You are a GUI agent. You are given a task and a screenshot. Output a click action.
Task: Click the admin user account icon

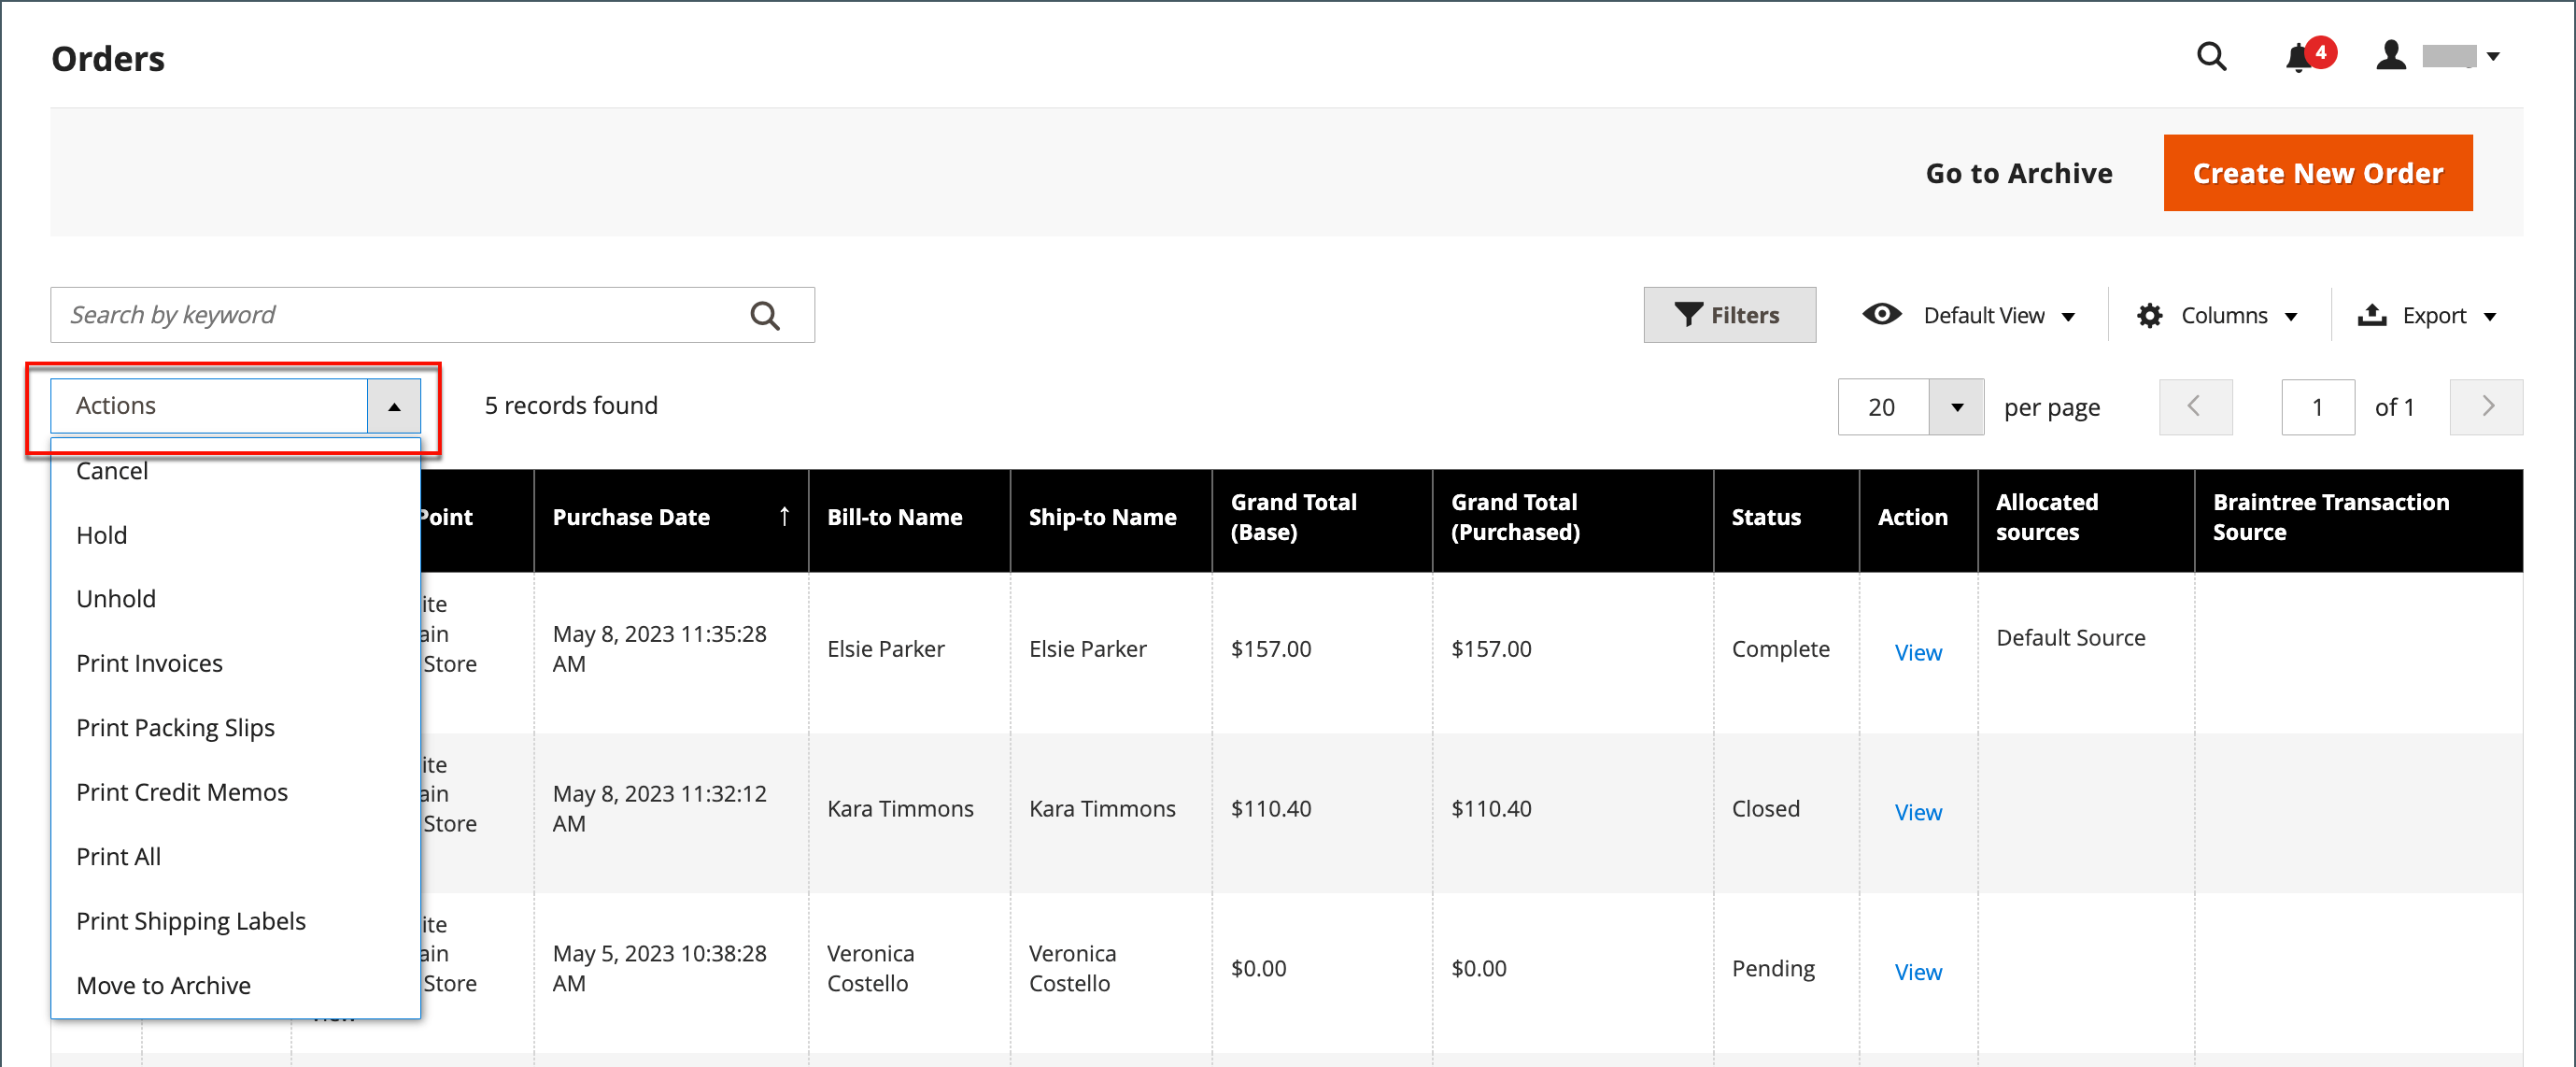click(2390, 56)
